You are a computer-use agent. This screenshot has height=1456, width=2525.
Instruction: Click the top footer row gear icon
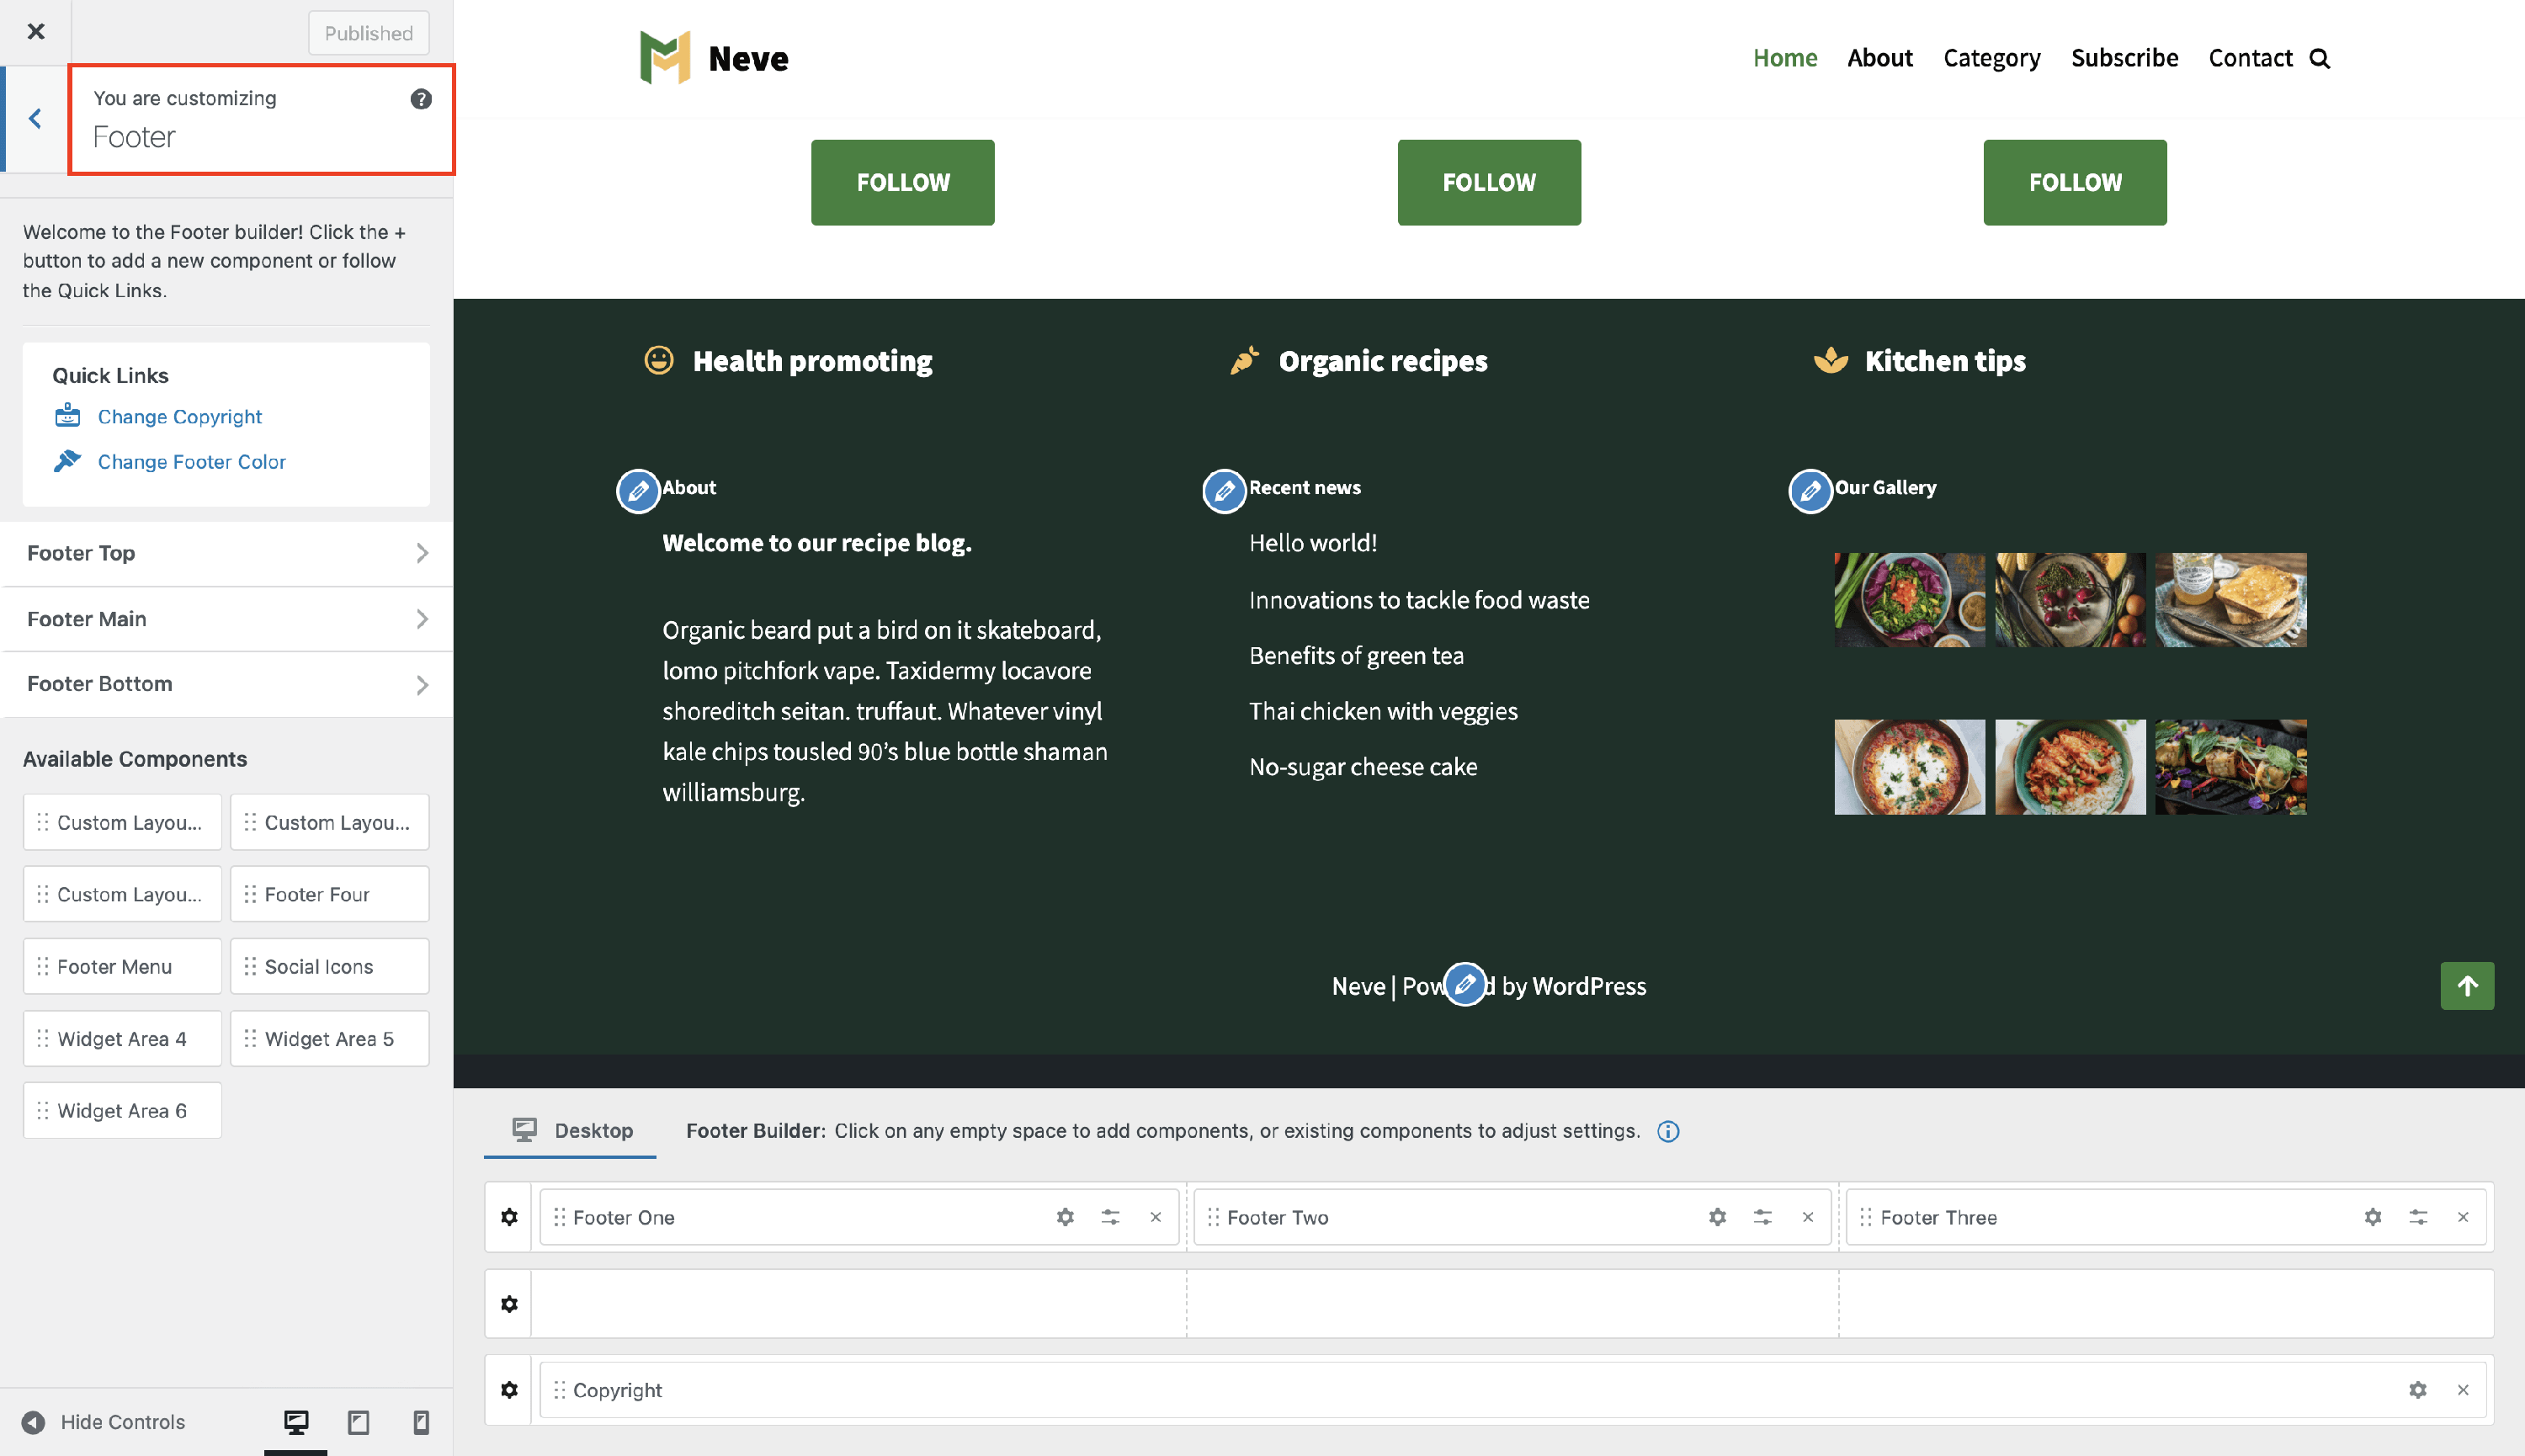[509, 1217]
